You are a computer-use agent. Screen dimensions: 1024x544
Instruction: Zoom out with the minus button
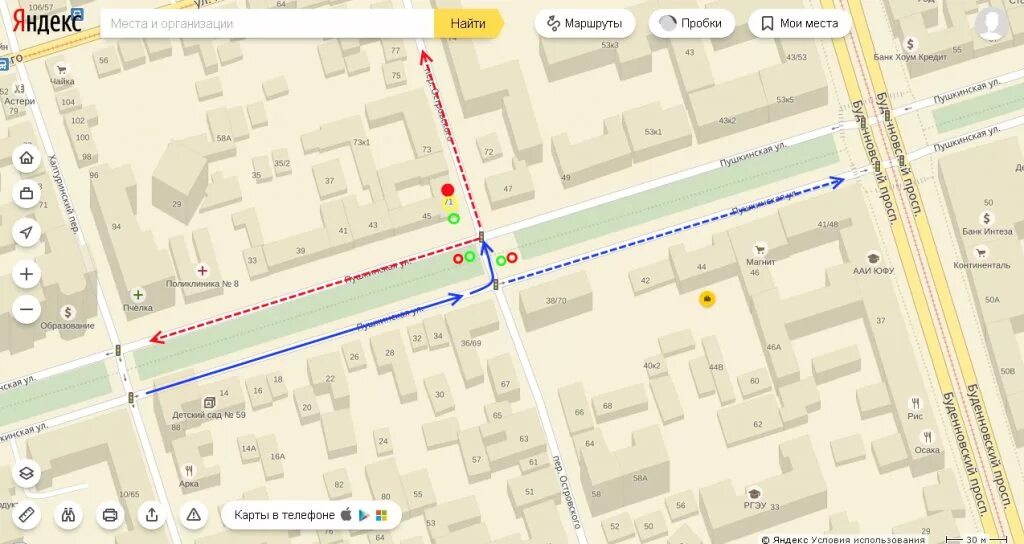tap(27, 310)
